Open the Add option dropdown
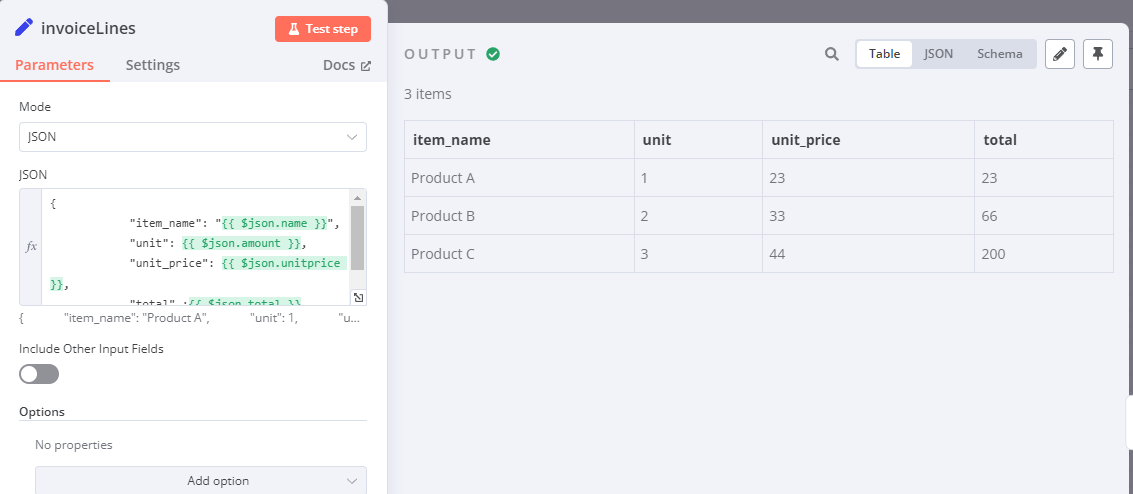 [201, 480]
